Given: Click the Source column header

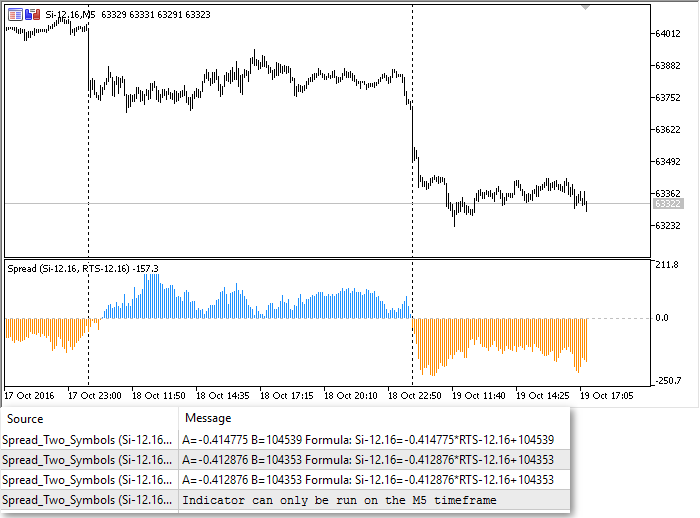Looking at the screenshot, I should click(x=25, y=419).
